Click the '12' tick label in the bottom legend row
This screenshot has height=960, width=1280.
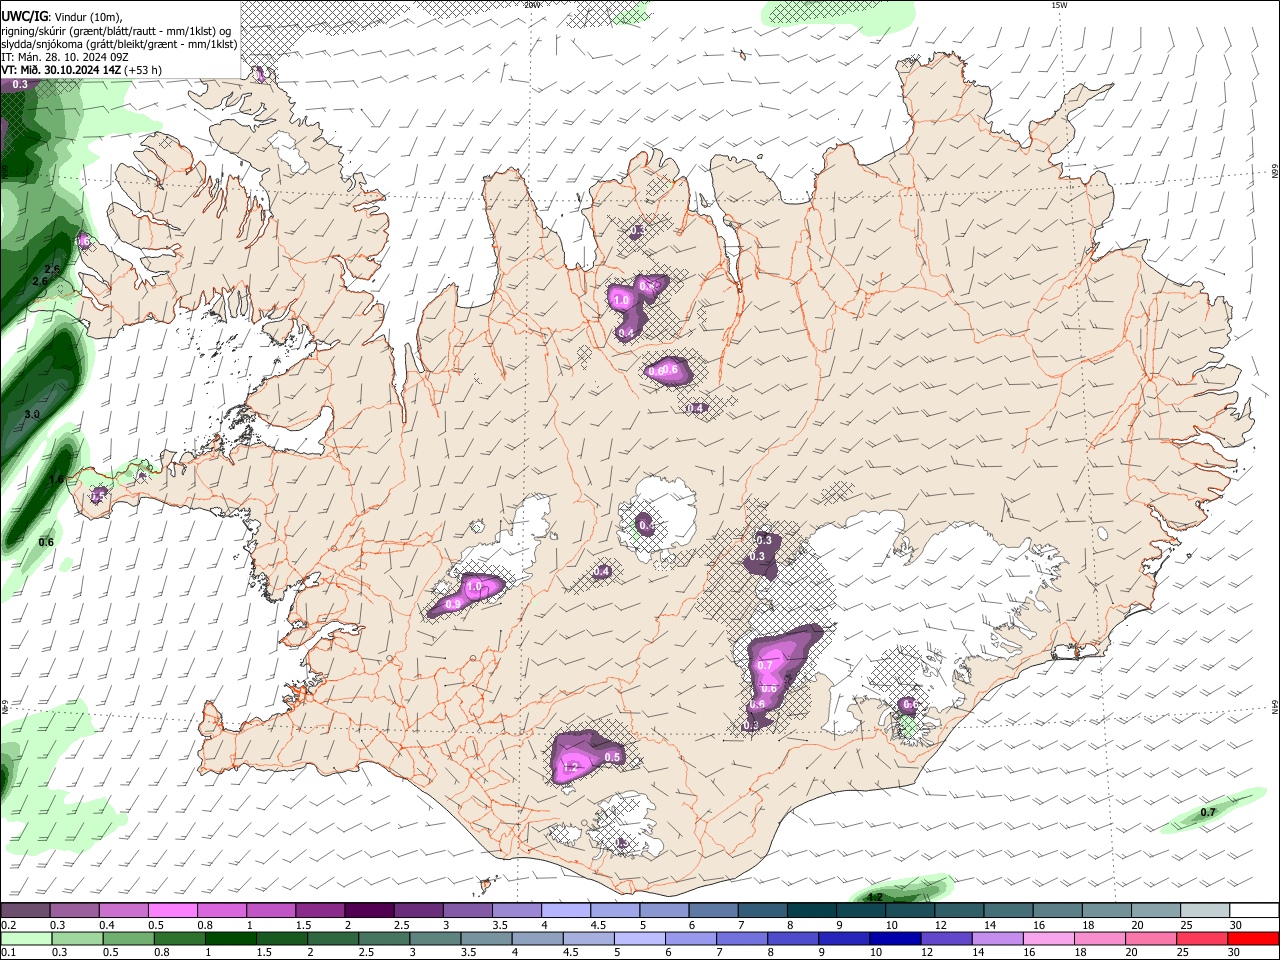(926, 954)
